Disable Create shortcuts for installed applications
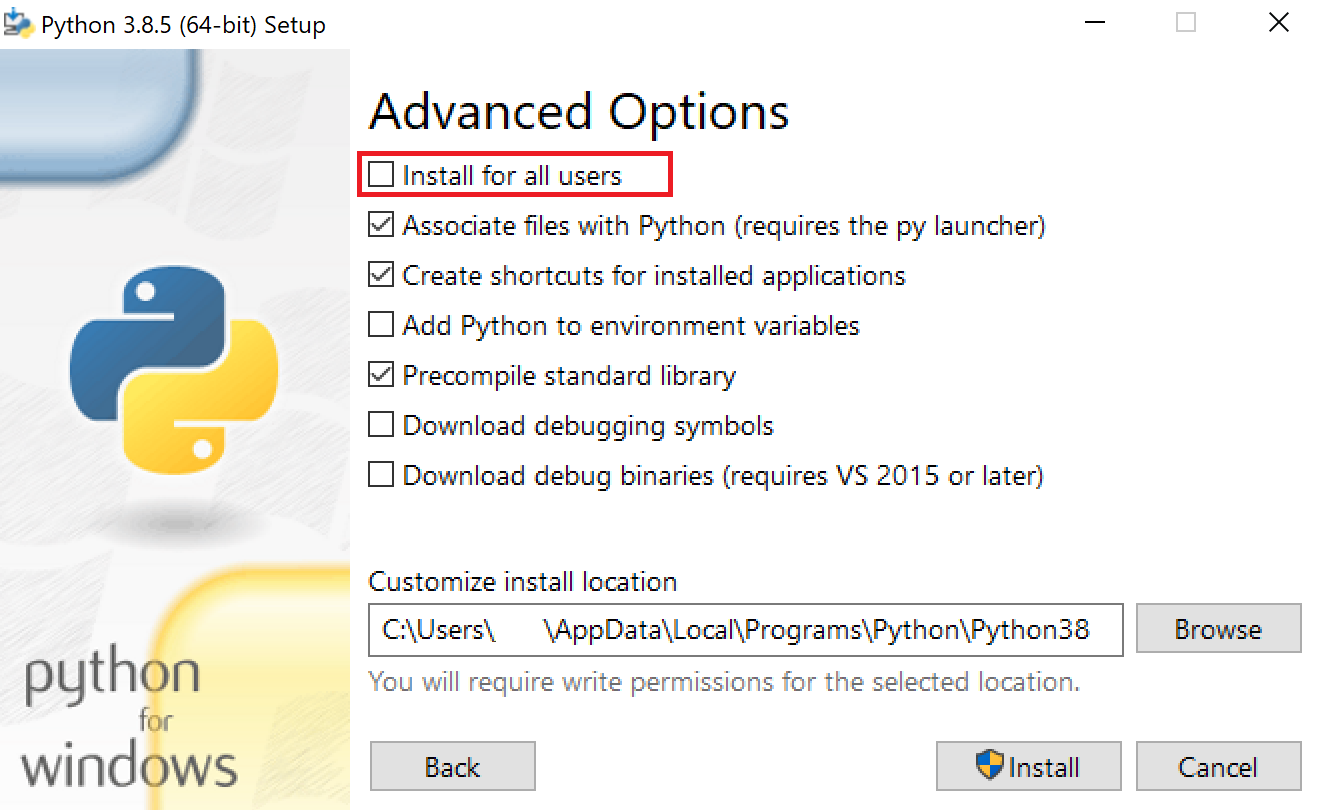 [381, 275]
